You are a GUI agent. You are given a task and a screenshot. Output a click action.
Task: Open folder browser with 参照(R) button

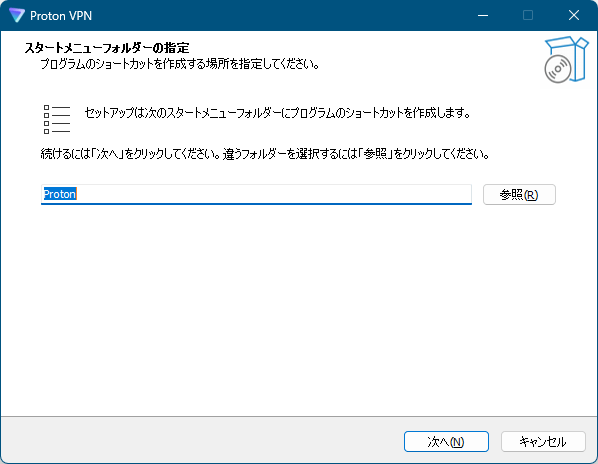tap(519, 195)
